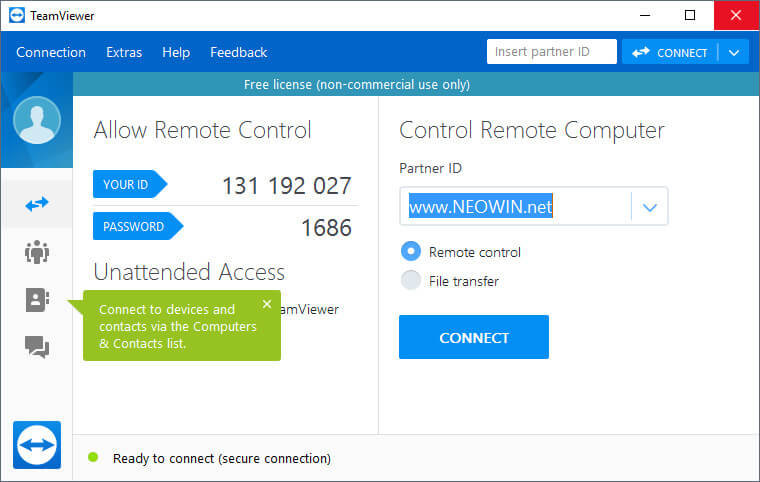This screenshot has width=760, height=482.
Task: Click the Partner ID text field
Action: point(515,207)
